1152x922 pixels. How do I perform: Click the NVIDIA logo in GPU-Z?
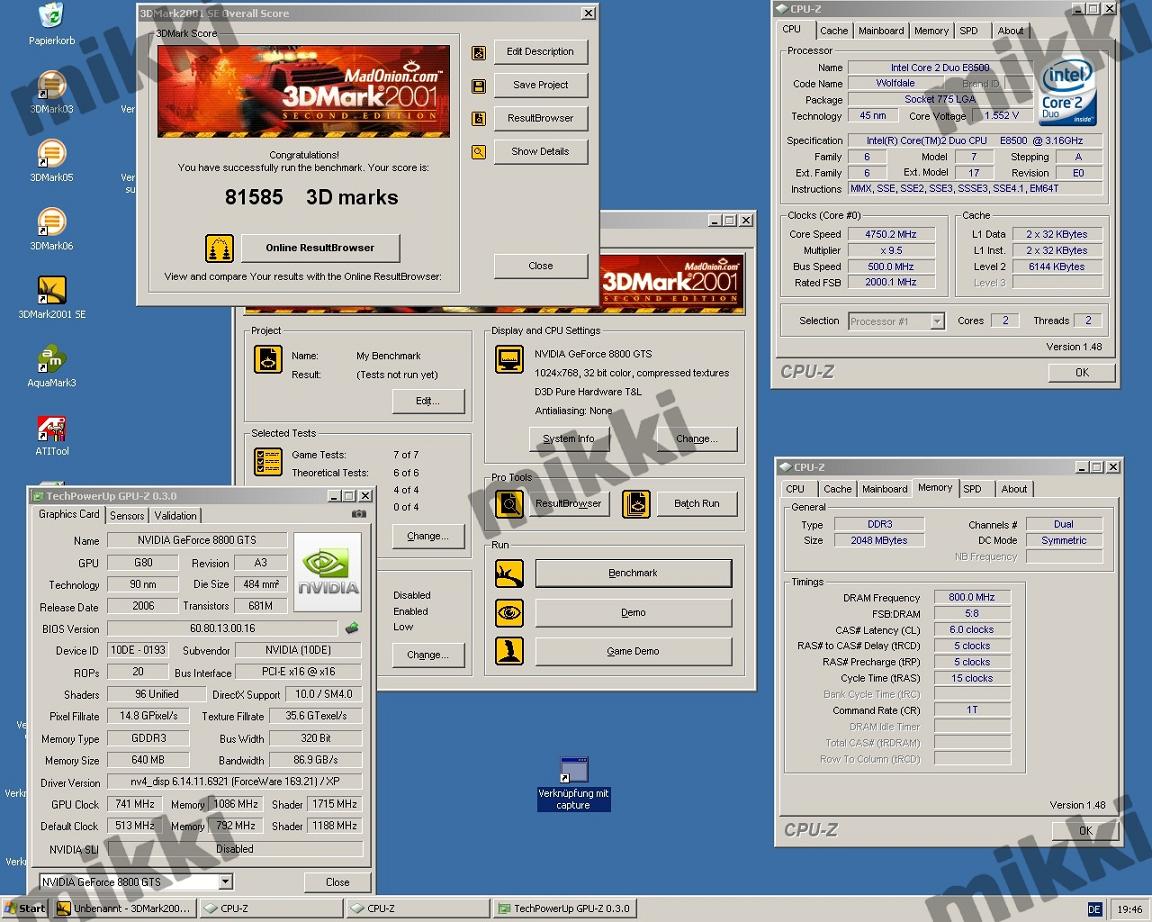coord(328,572)
